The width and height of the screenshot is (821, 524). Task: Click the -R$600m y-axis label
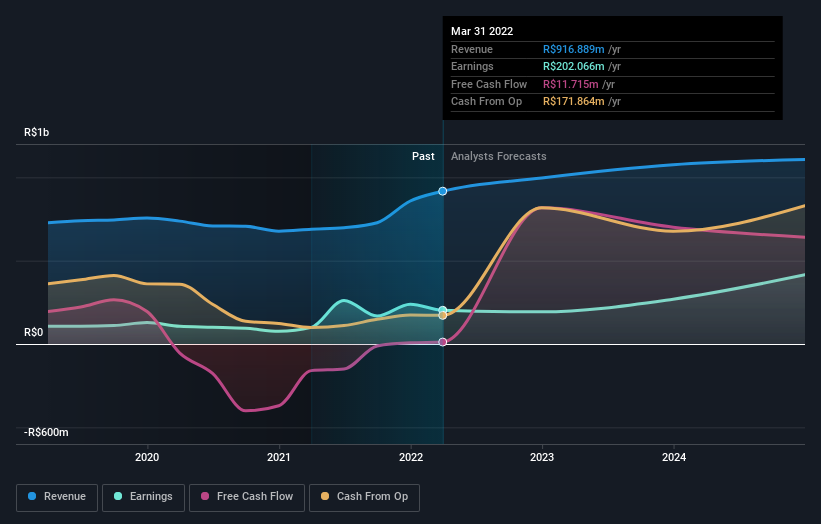[x=46, y=432]
